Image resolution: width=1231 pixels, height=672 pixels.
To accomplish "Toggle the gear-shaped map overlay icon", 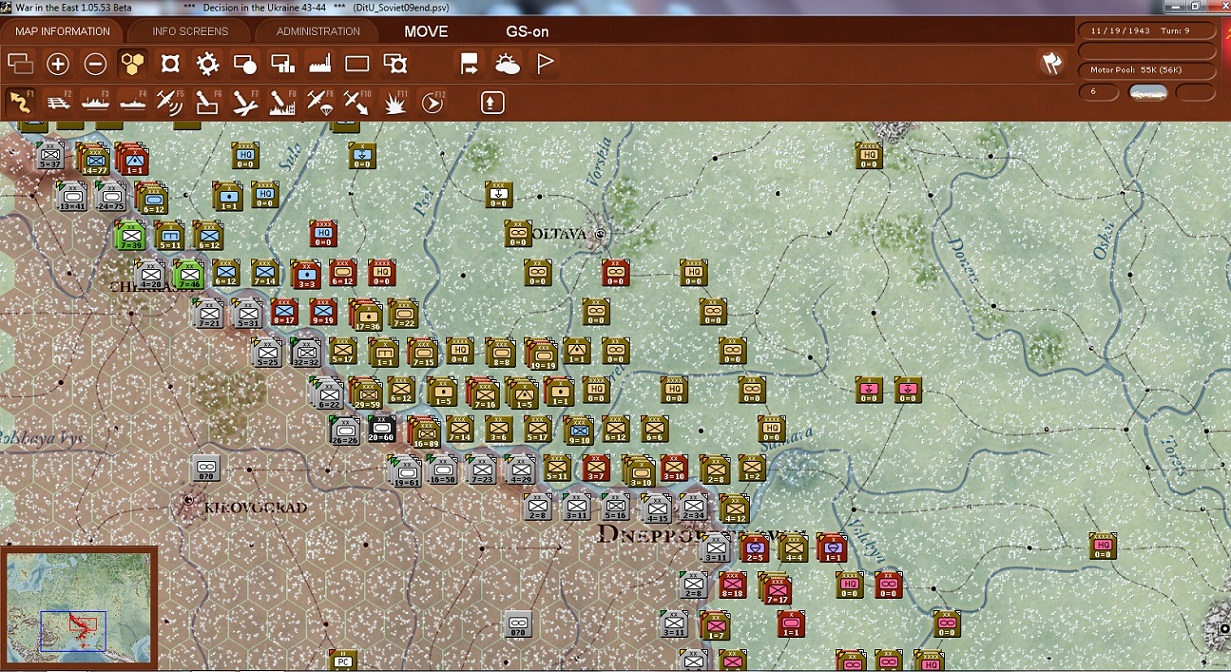I will [207, 64].
